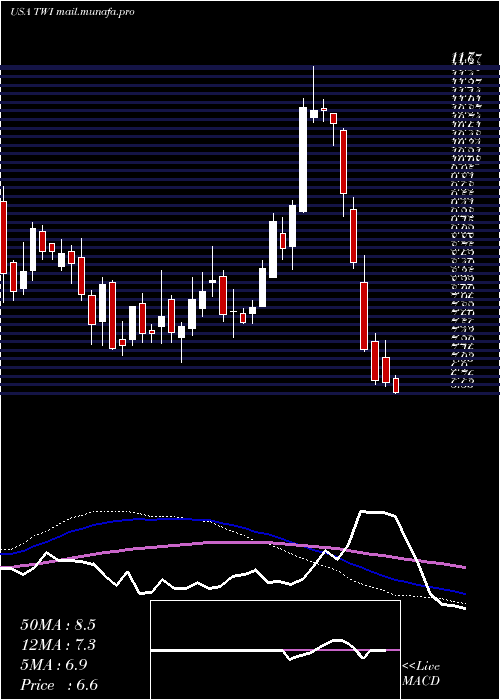Click the 5MA : 6.9 label
This screenshot has width=500, height=700.
click(54, 665)
